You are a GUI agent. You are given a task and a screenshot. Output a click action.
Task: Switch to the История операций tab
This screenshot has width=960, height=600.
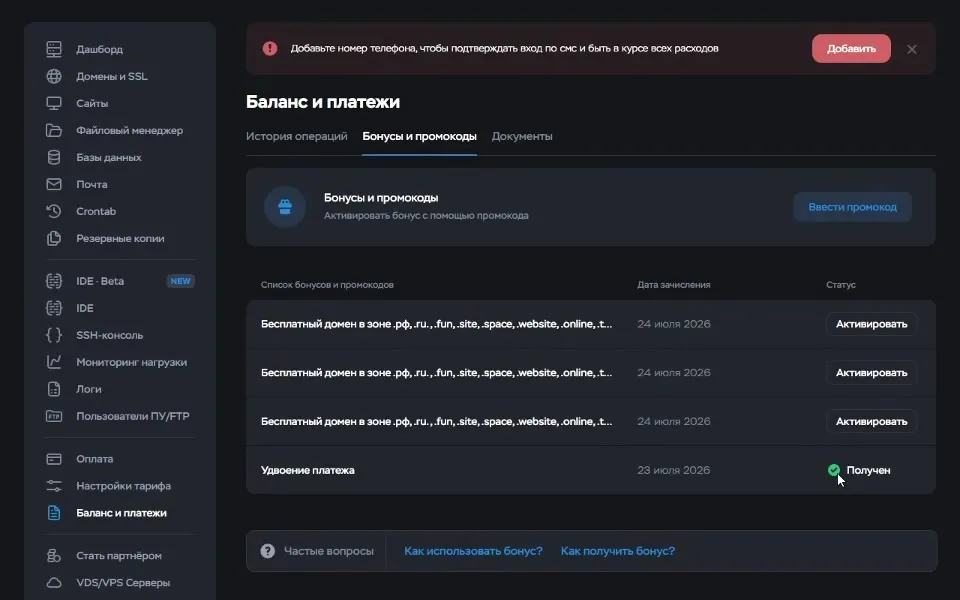click(x=296, y=137)
